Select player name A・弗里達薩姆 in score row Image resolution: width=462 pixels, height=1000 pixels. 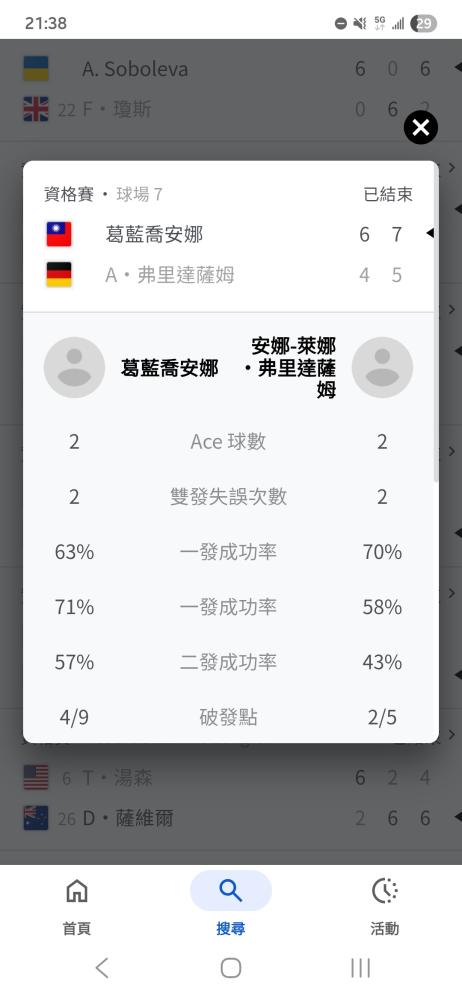pyautogui.click(x=169, y=275)
